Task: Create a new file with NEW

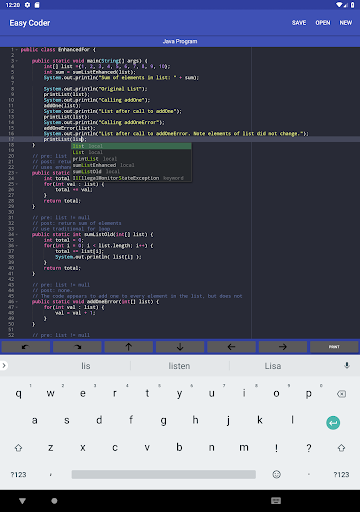Action: (x=346, y=23)
